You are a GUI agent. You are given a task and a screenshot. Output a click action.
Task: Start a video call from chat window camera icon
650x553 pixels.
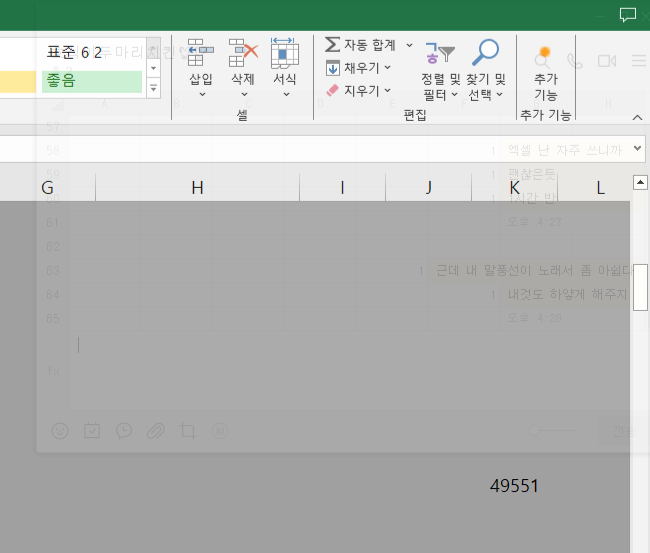pyautogui.click(x=607, y=61)
